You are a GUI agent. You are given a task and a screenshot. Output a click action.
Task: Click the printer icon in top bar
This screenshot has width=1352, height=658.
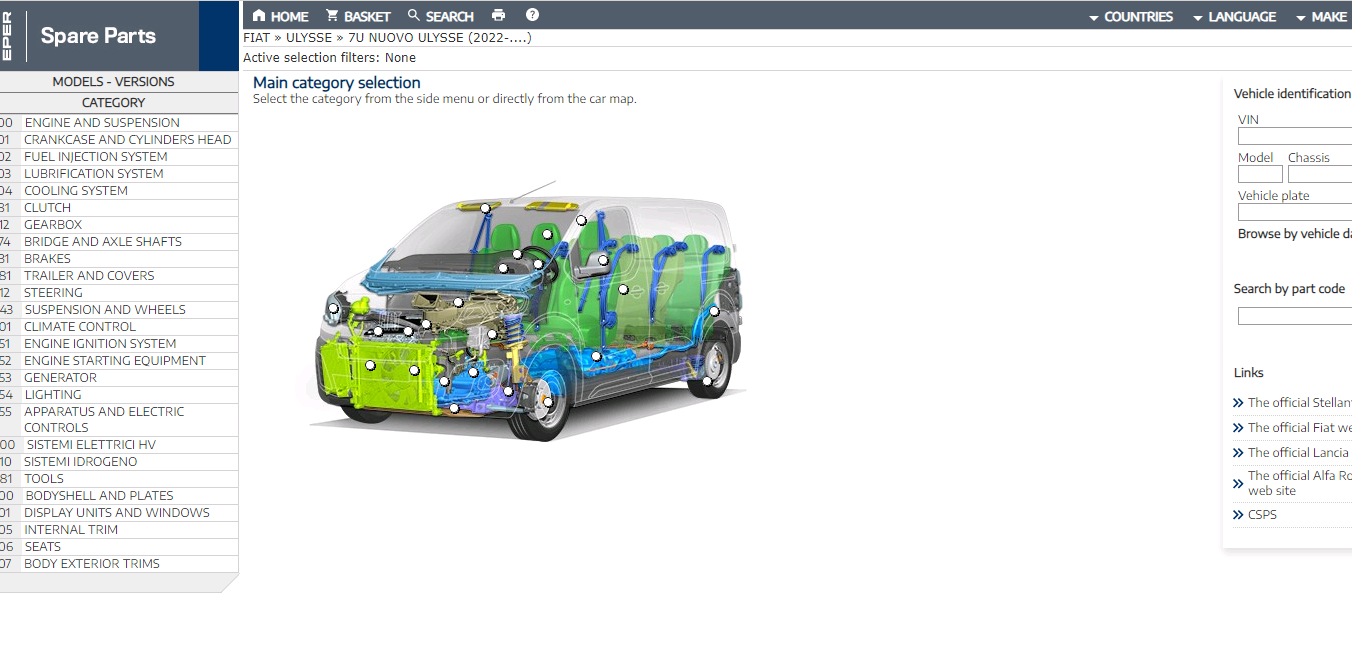click(x=498, y=15)
